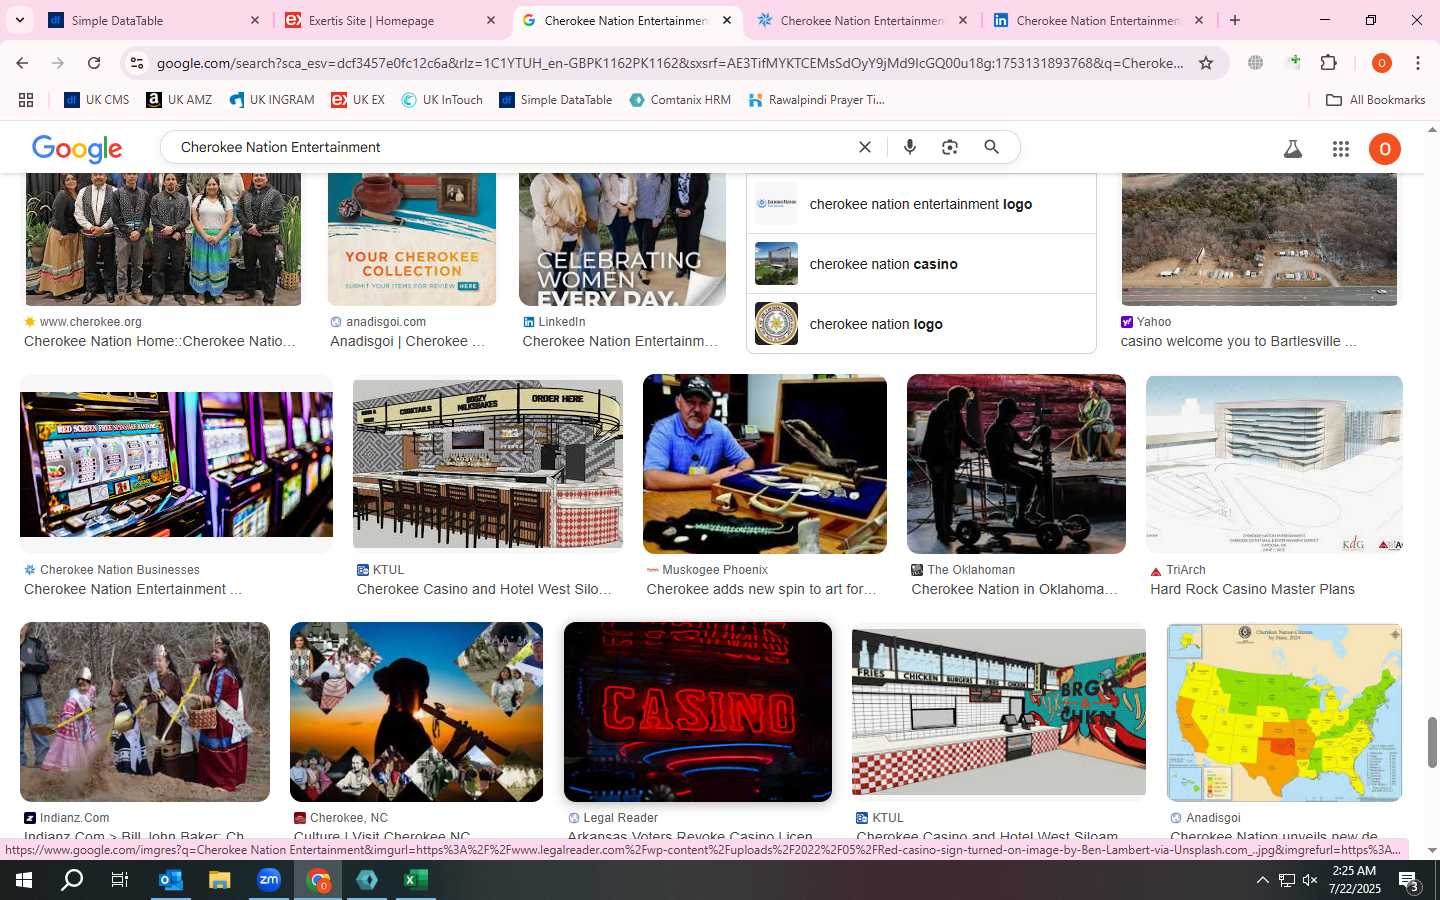This screenshot has width=1440, height=900.
Task: Bookmark this page with the star icon
Action: tap(1206, 63)
